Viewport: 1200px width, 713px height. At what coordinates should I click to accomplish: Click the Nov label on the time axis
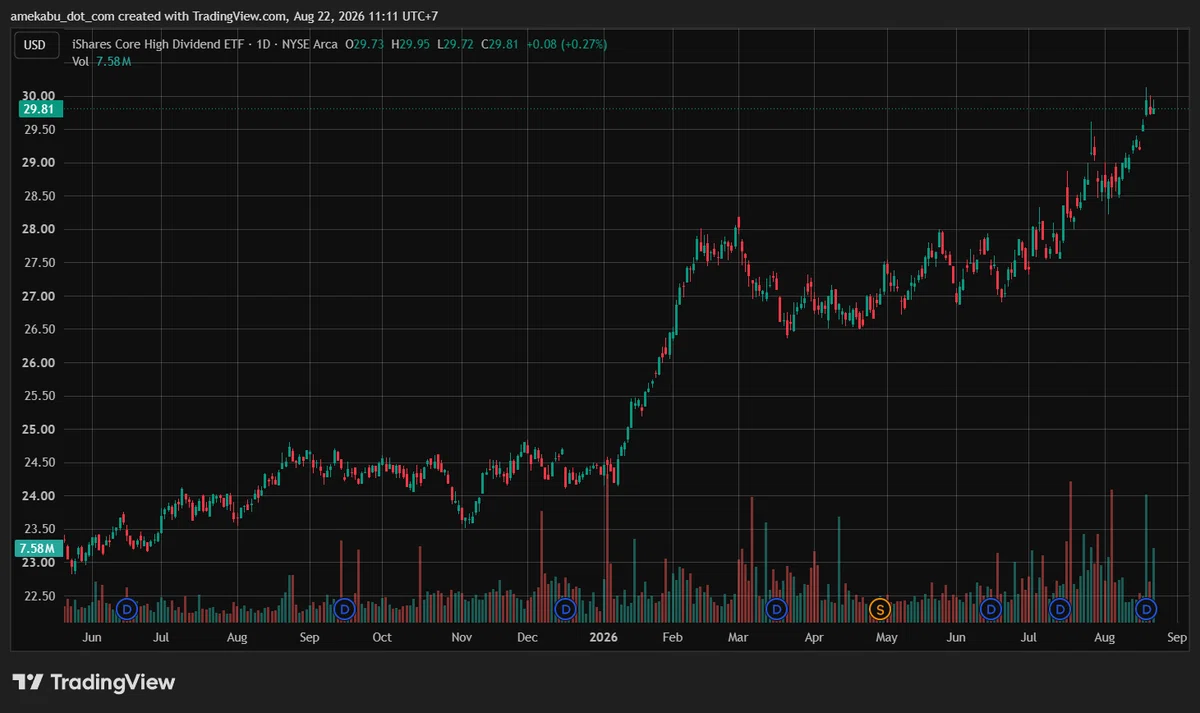pyautogui.click(x=460, y=637)
